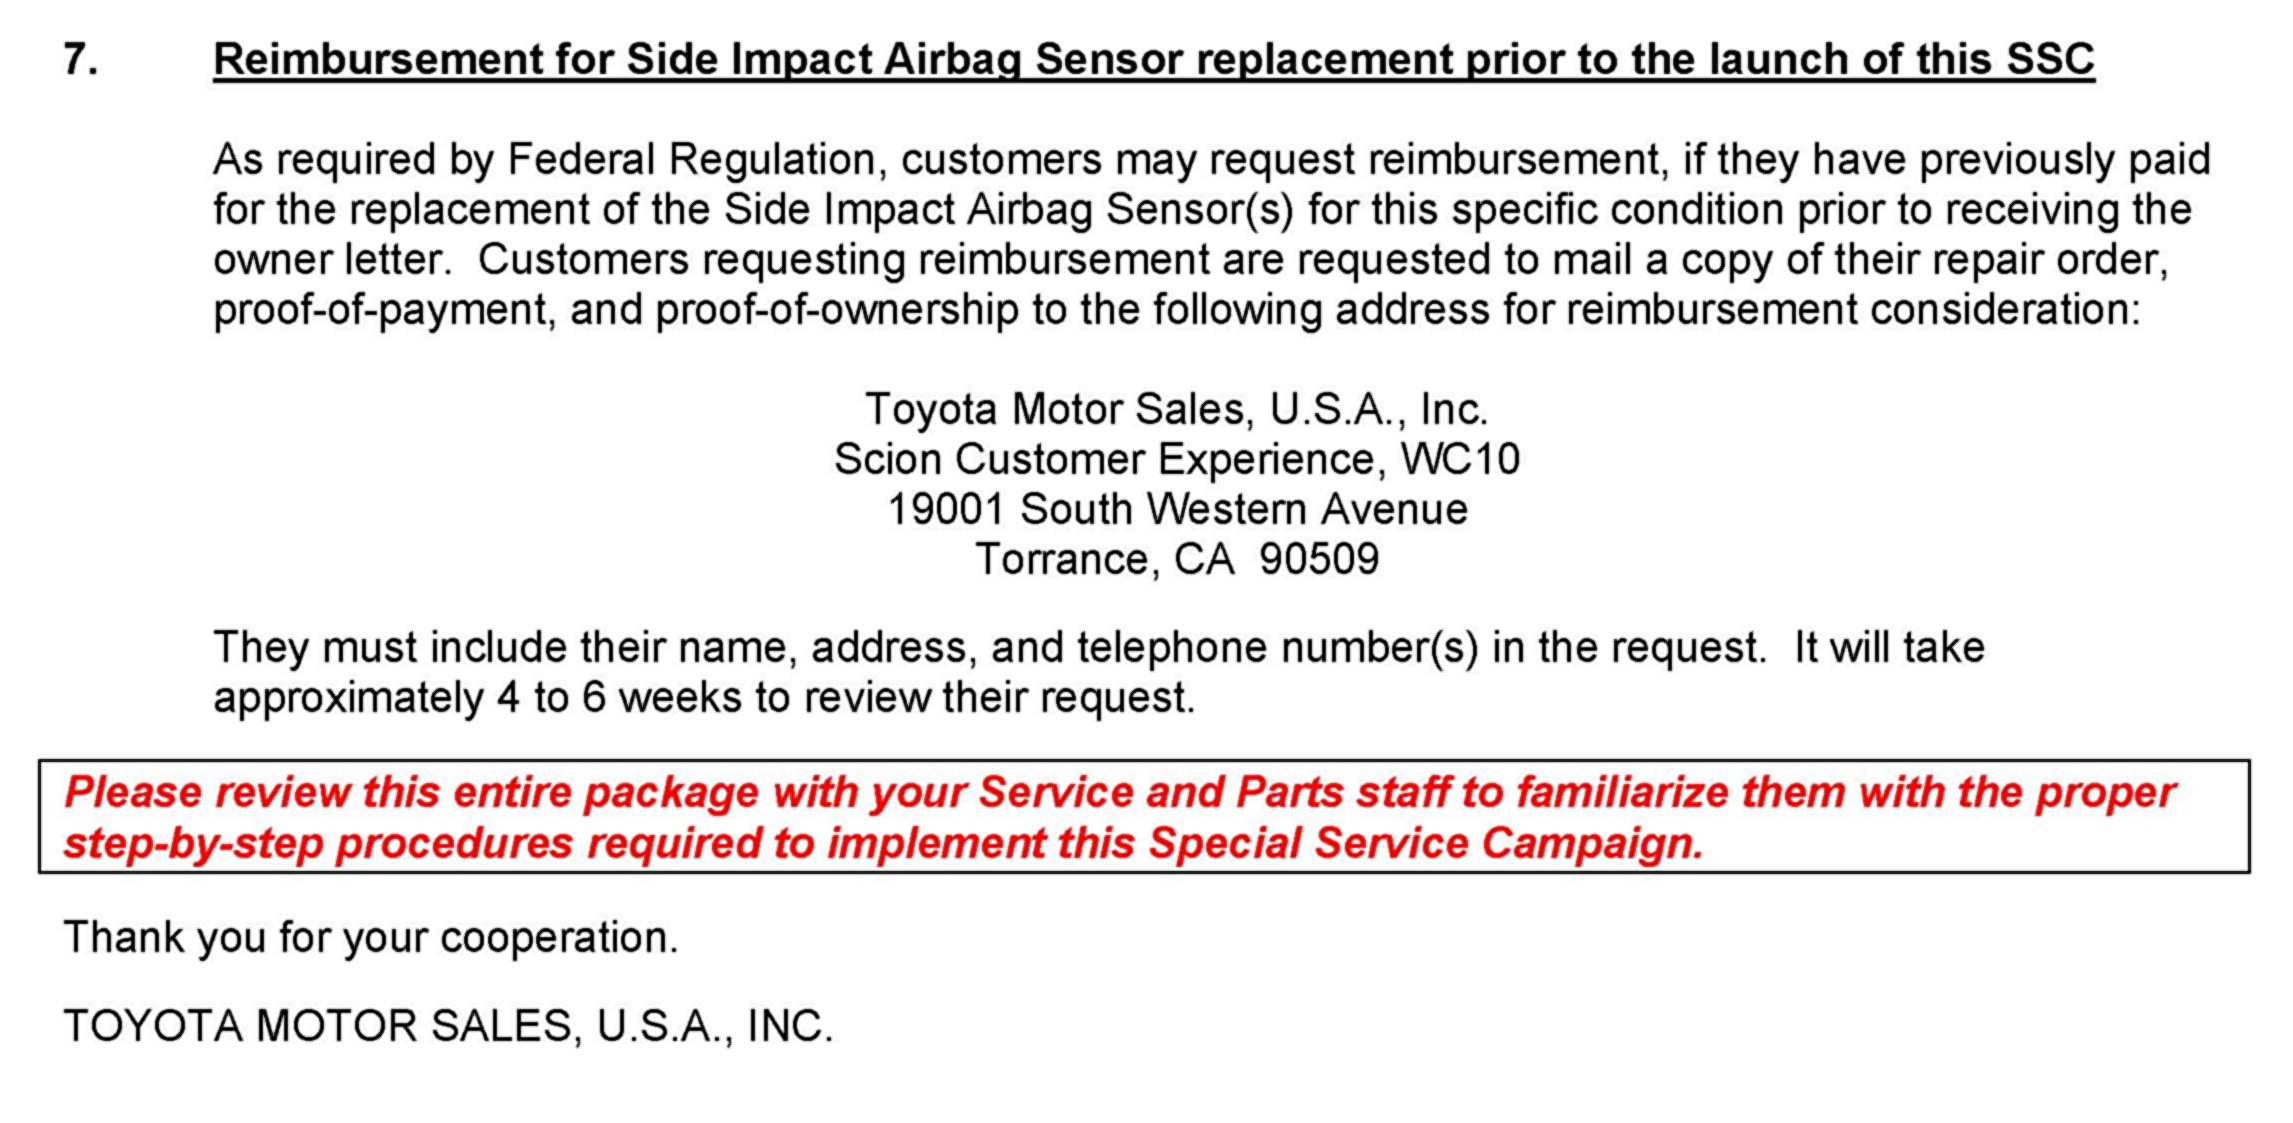Click the section number 7 marker
The height and width of the screenshot is (1123, 2293).
(81, 60)
